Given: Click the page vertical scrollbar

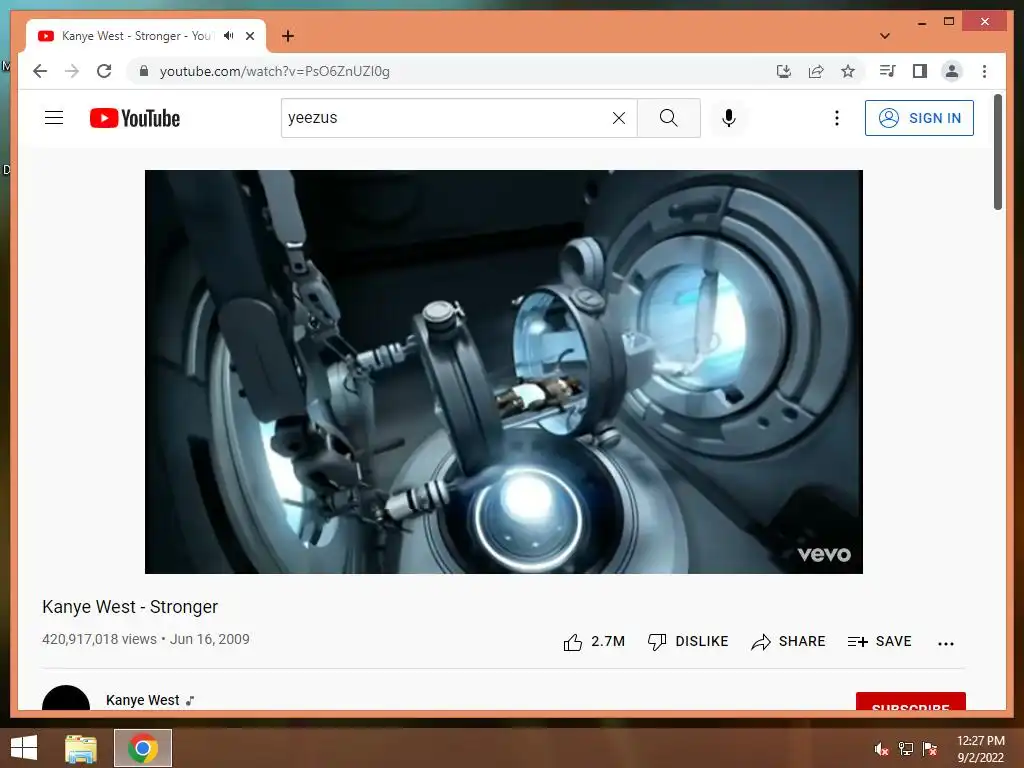Looking at the screenshot, I should click(x=998, y=152).
